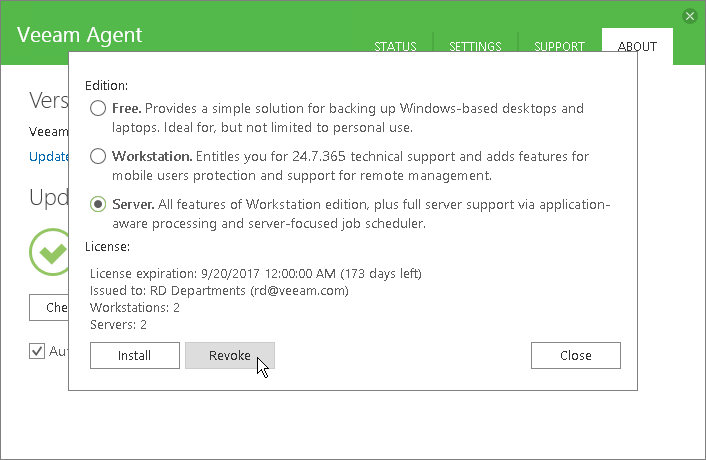Click the Veeam Agent title text
Viewport: 706px width, 460px height.
80,35
